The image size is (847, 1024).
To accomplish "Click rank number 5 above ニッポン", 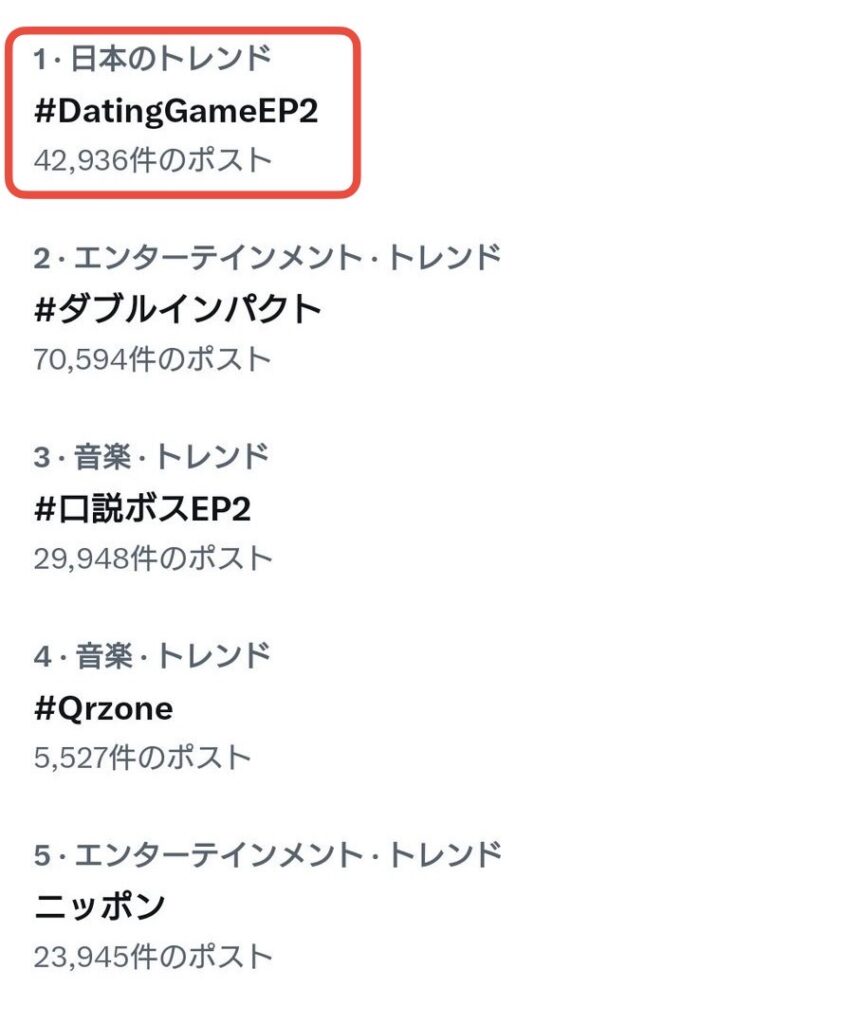I will click(41, 856).
